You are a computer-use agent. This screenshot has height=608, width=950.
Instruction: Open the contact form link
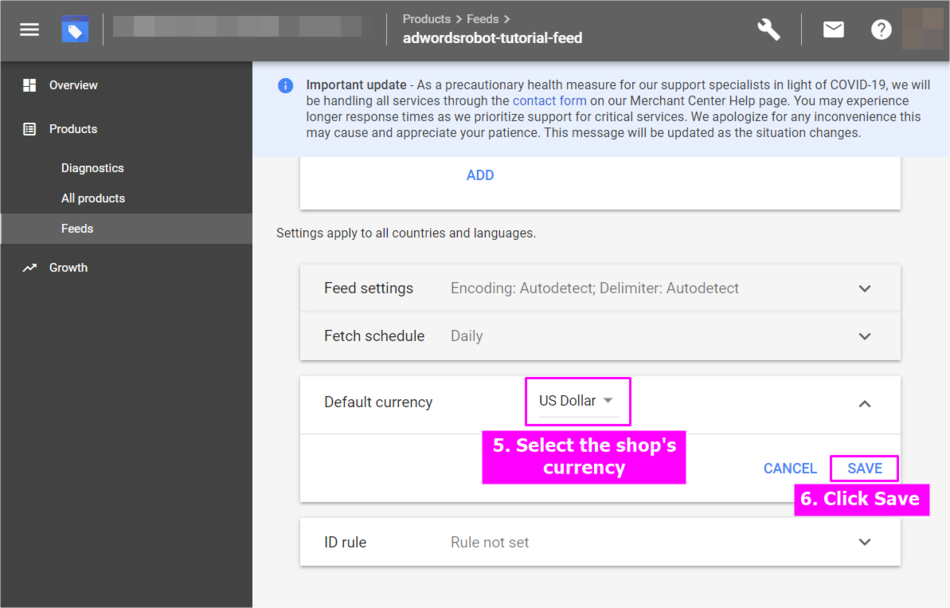click(x=549, y=101)
